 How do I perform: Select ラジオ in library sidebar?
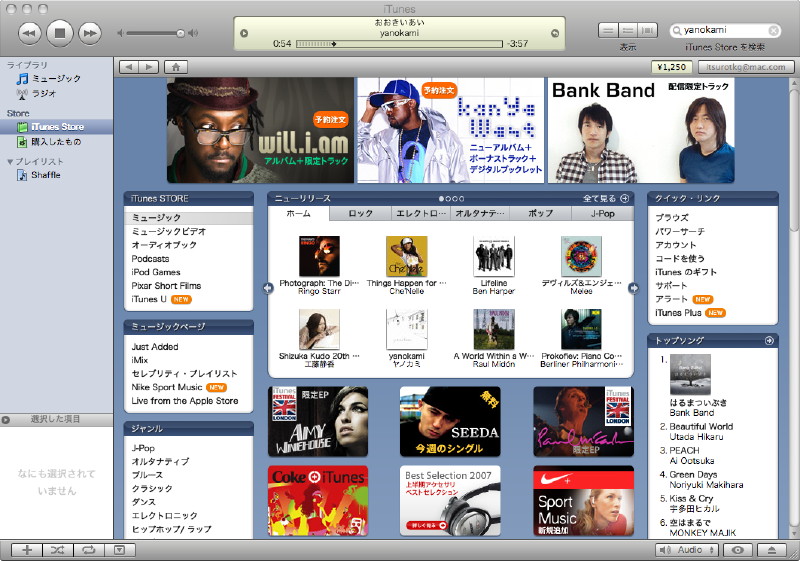(44, 93)
